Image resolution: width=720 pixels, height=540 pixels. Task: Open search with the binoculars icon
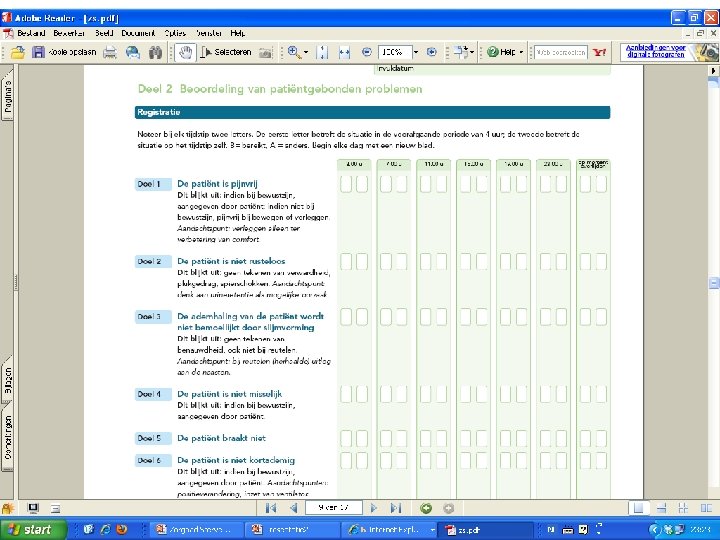click(155, 52)
